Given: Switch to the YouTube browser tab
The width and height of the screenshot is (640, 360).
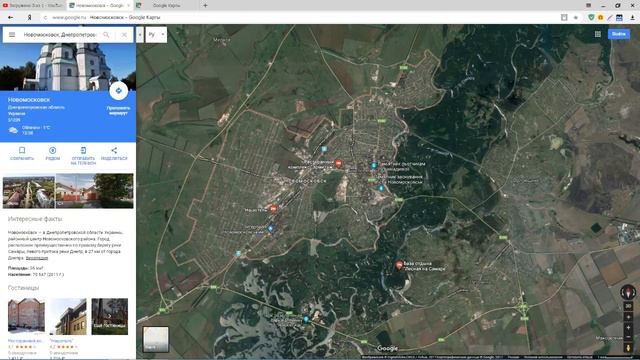Looking at the screenshot, I should click(x=33, y=5).
